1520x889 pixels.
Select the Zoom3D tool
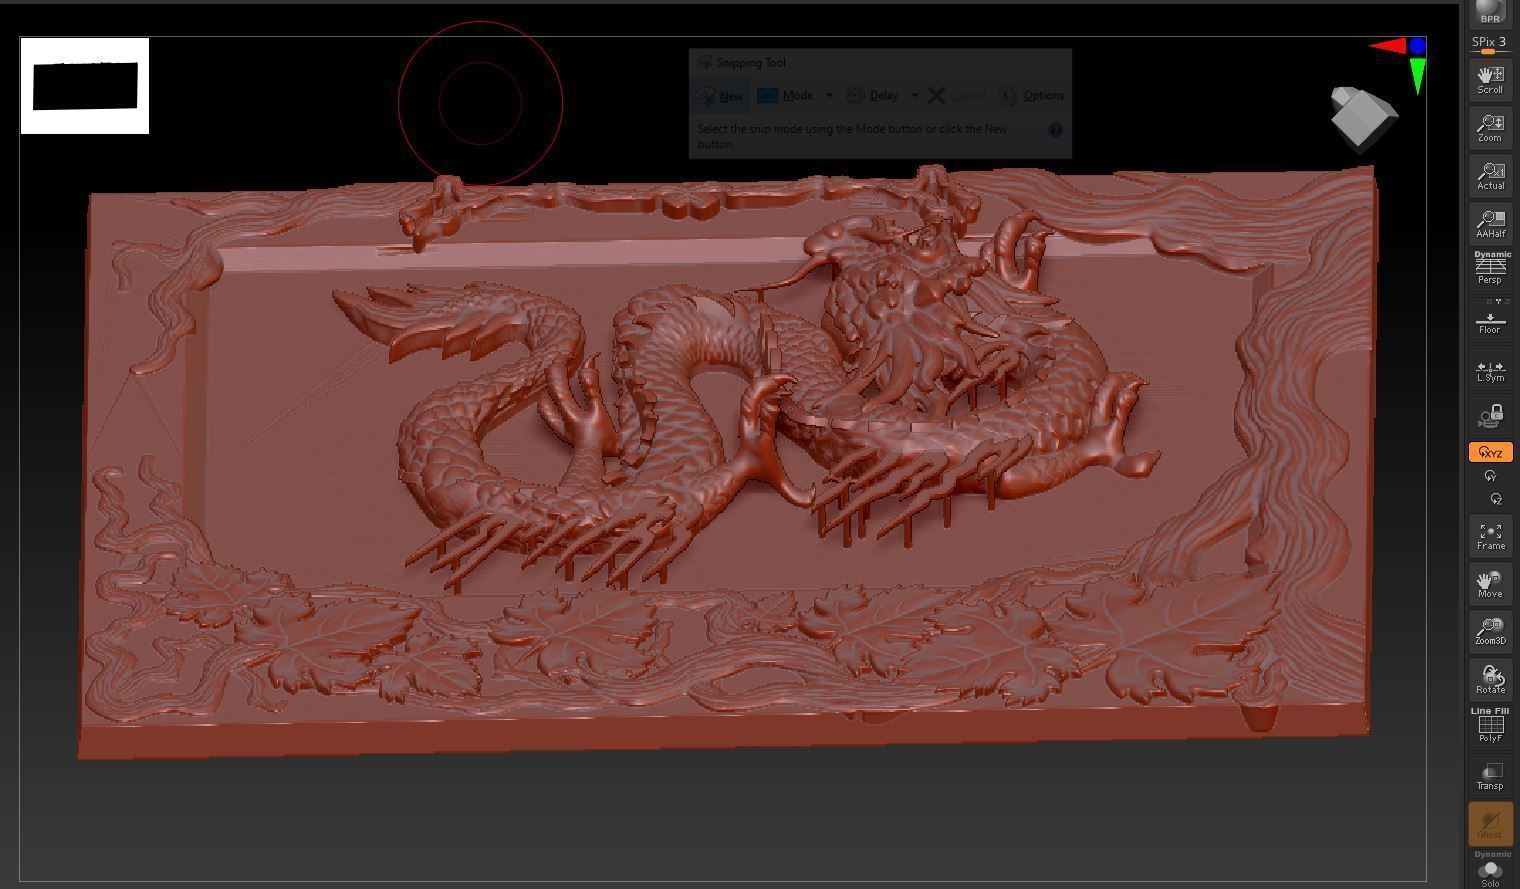pyautogui.click(x=1490, y=631)
